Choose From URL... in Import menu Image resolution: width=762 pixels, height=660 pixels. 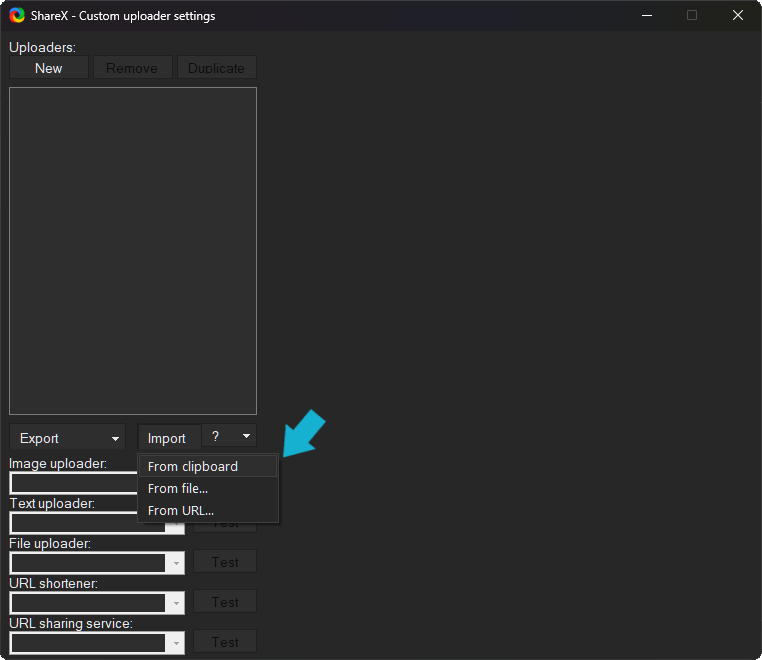(x=208, y=510)
